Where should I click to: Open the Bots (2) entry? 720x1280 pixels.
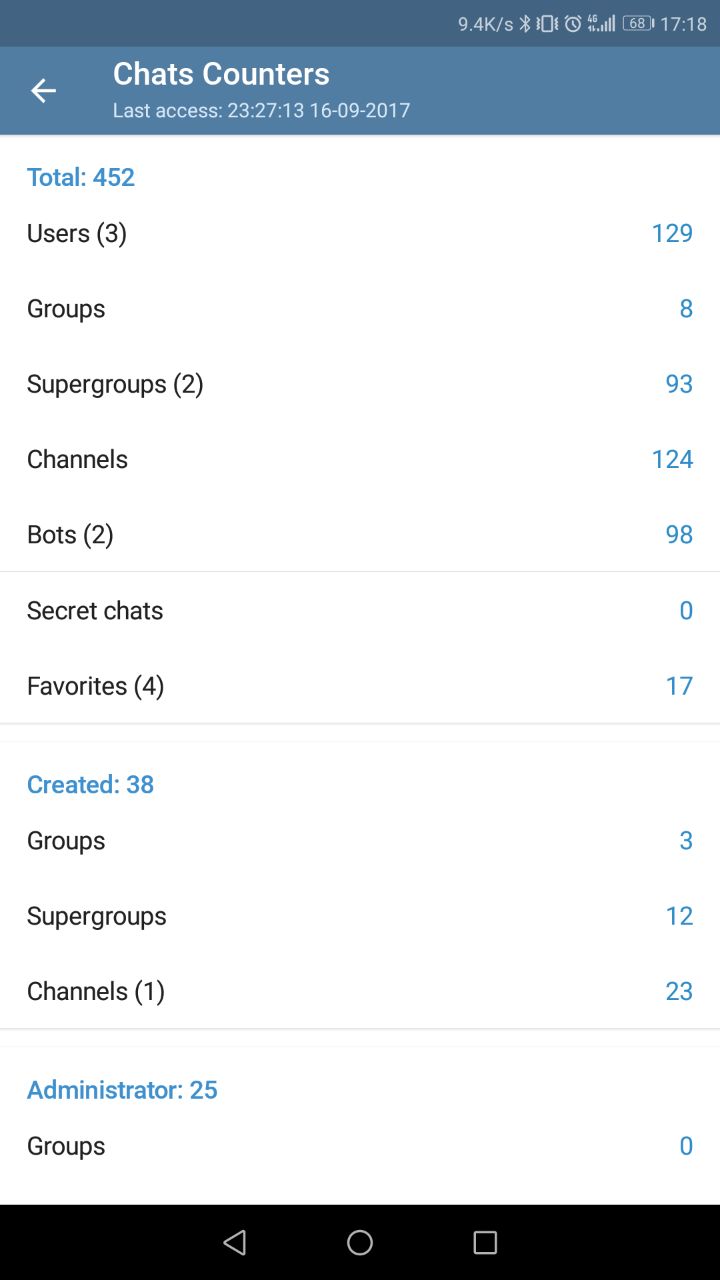(x=360, y=535)
